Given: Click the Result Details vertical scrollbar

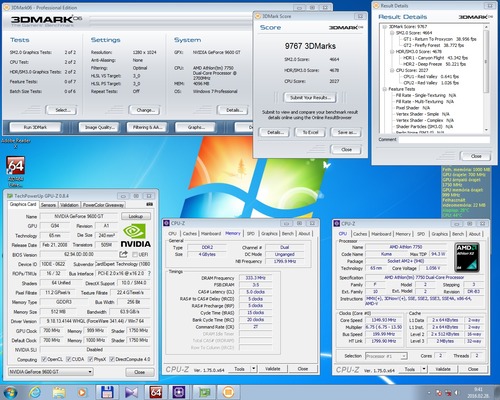Looking at the screenshot, I should click(486, 78).
